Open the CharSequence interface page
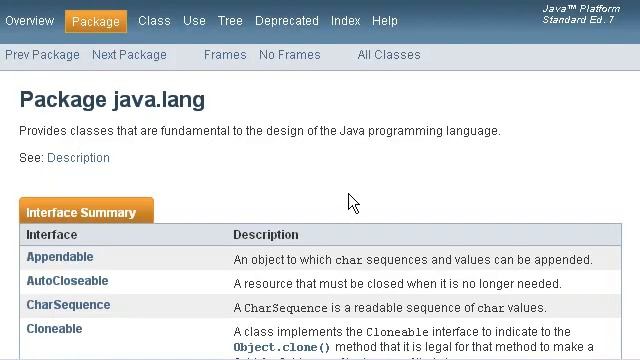The height and width of the screenshot is (360, 640). [x=68, y=305]
